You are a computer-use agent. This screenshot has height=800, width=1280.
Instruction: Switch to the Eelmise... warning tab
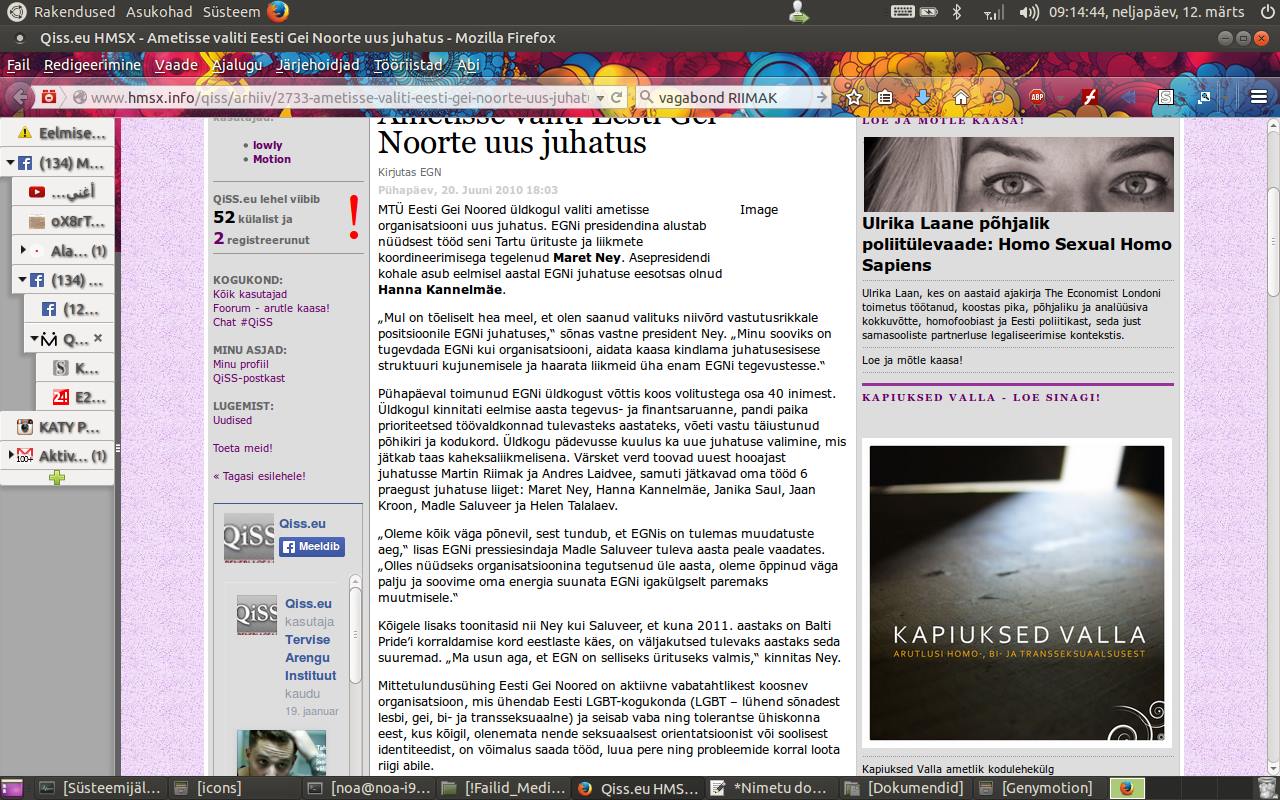click(x=58, y=133)
